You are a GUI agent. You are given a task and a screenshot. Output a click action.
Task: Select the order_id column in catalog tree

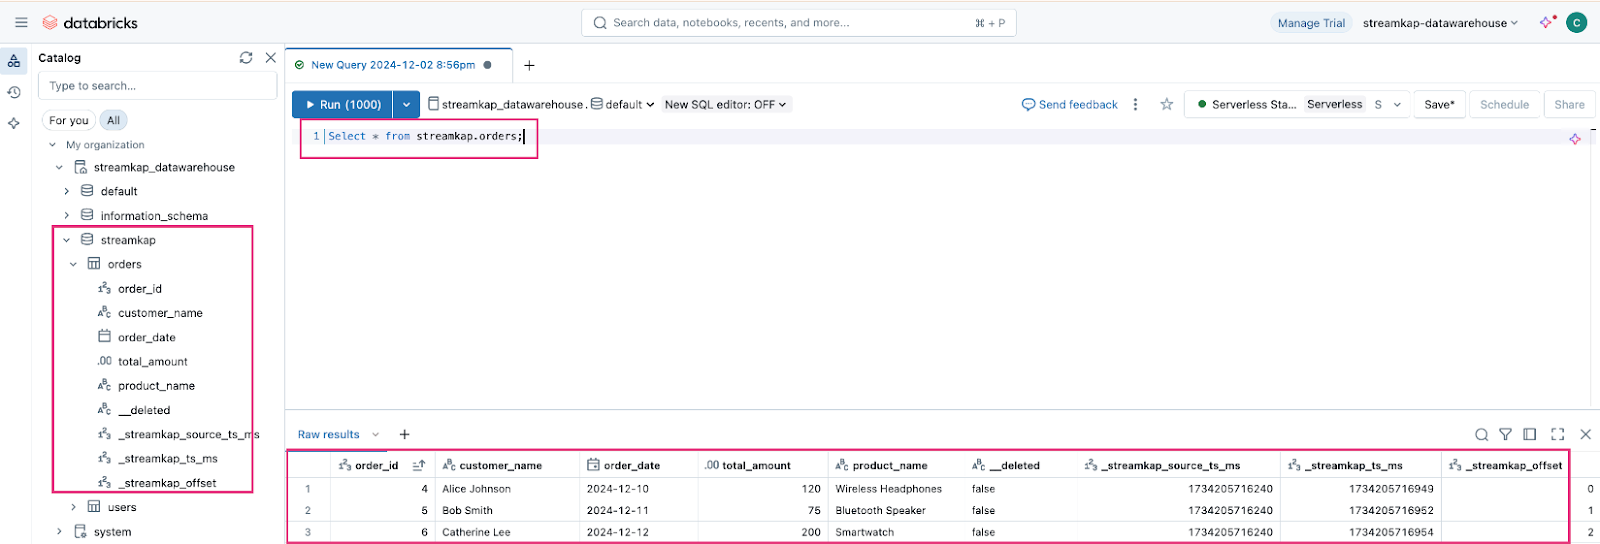(x=140, y=288)
